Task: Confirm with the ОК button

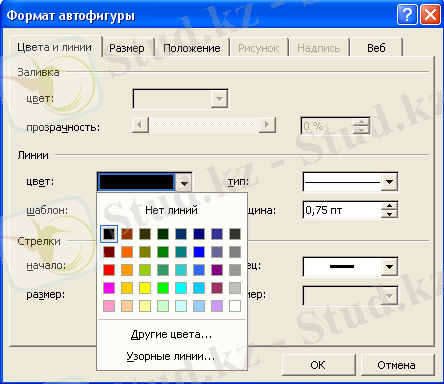Action: (x=318, y=365)
